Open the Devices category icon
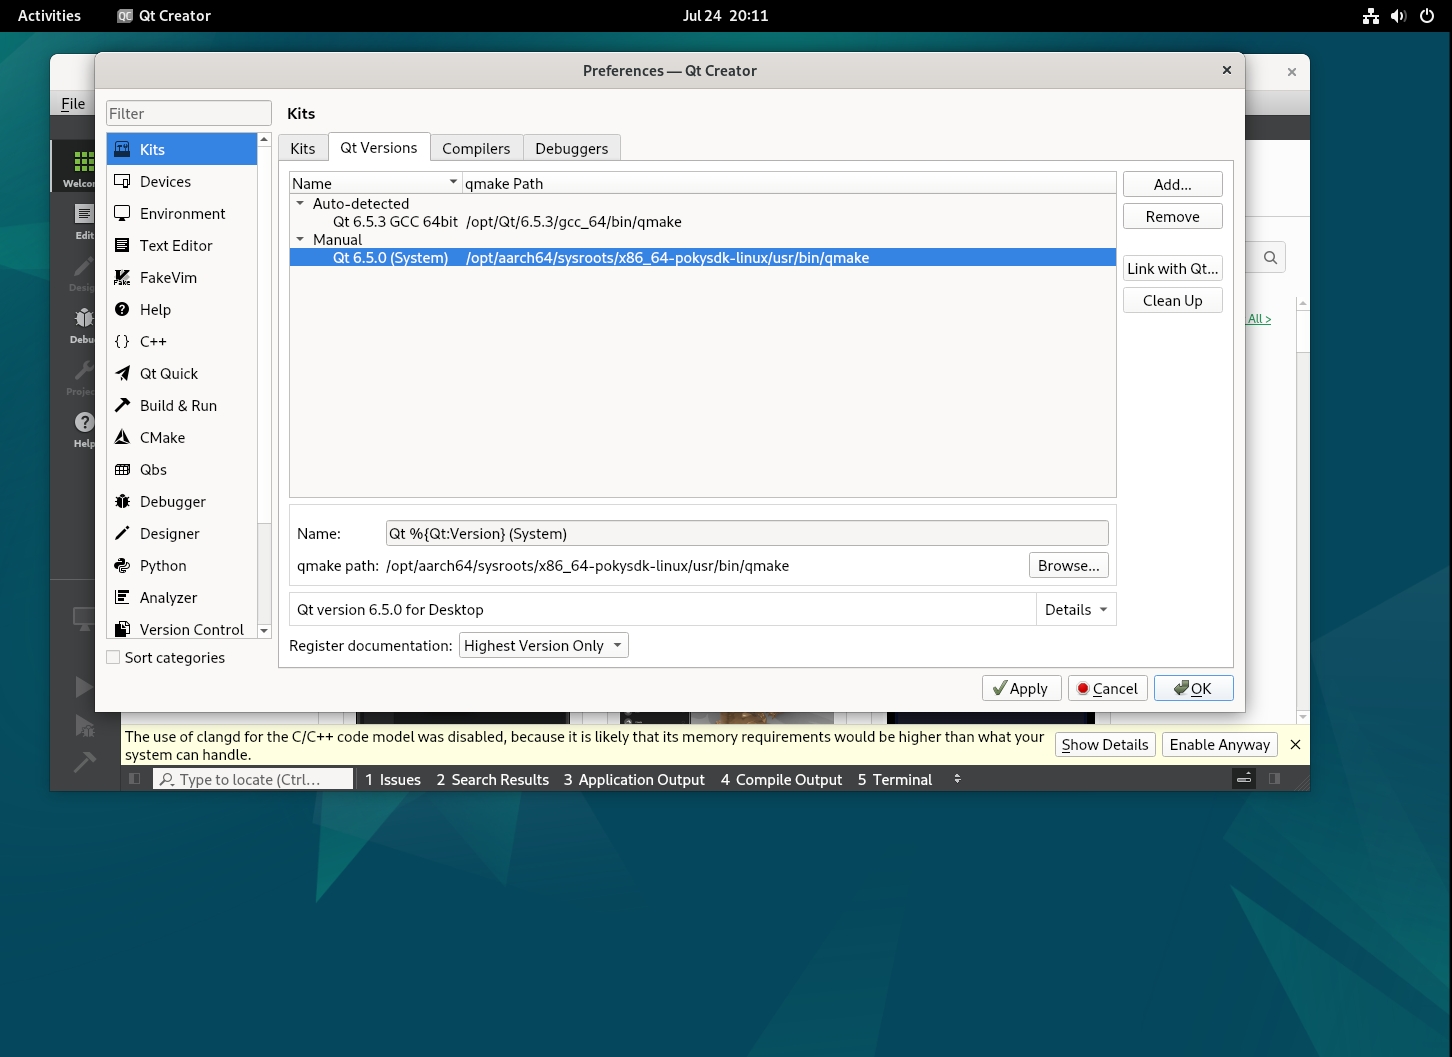 click(x=123, y=181)
